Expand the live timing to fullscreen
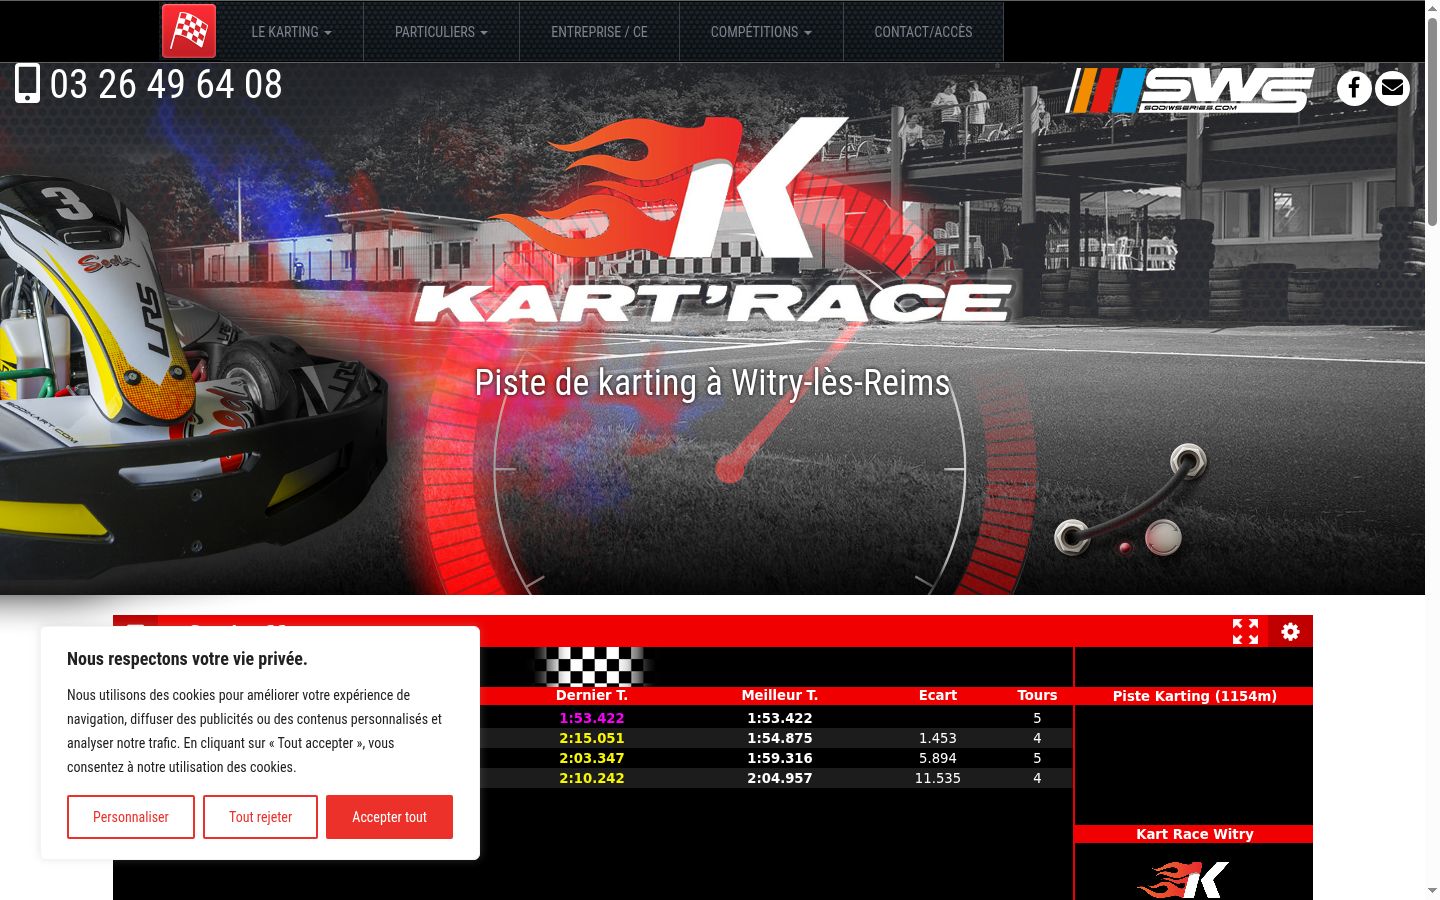Screen dimensions: 1440x900 tap(1245, 631)
